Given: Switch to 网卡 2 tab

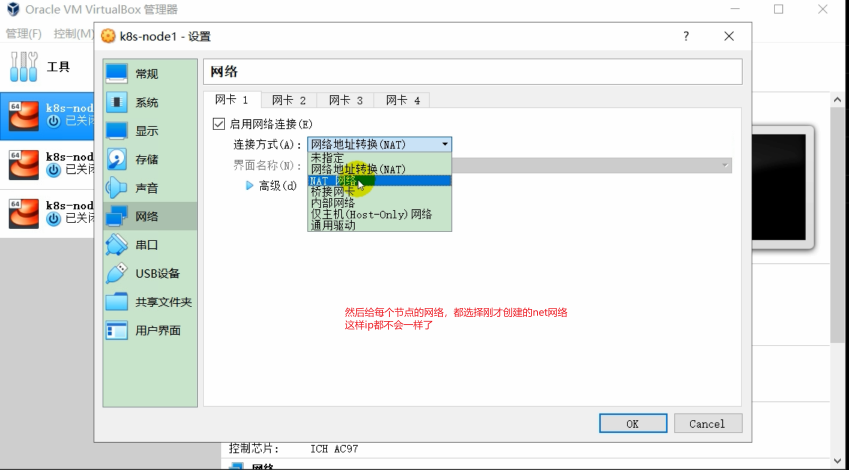Looking at the screenshot, I should pos(289,100).
